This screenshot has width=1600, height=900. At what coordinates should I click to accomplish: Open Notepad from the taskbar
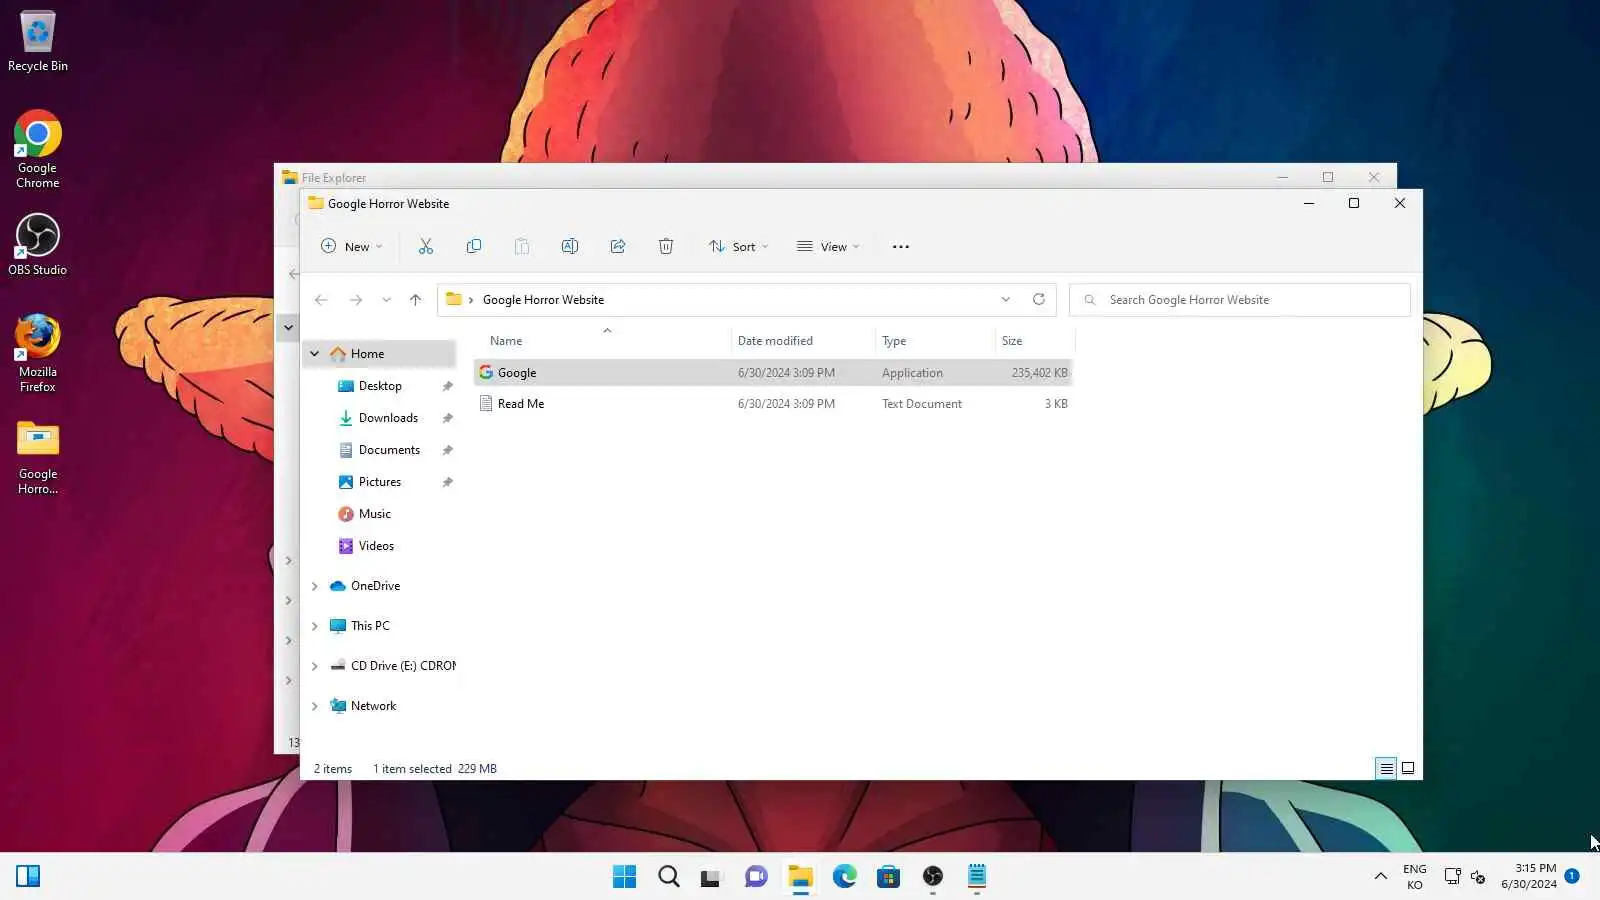[977, 877]
